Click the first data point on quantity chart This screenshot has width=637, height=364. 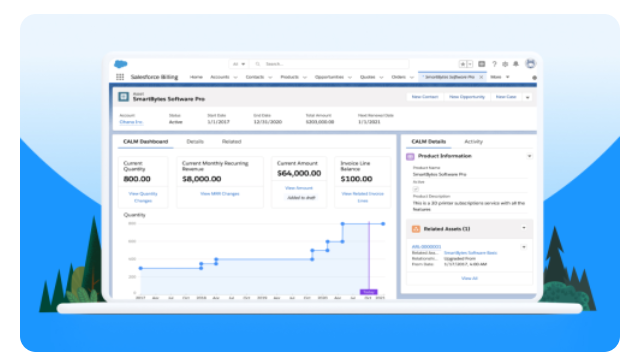click(x=141, y=268)
